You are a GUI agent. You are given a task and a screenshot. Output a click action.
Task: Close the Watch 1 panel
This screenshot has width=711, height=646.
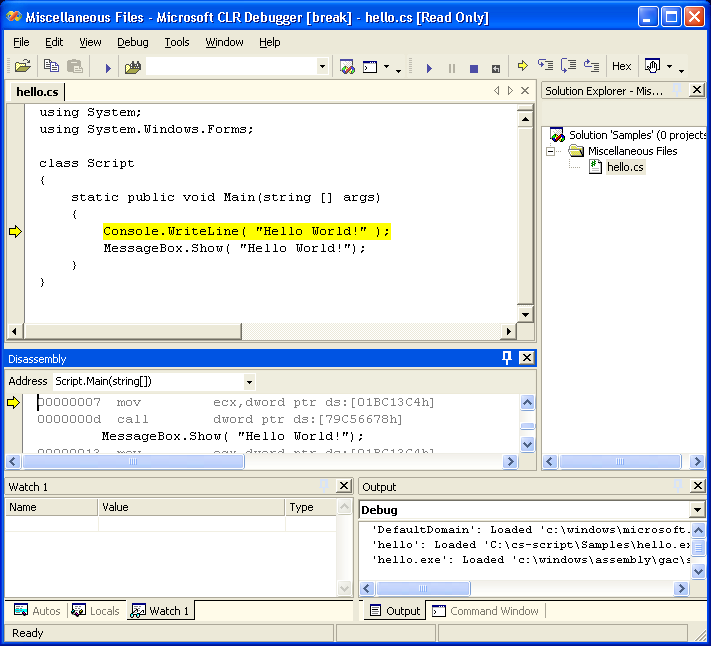coord(344,486)
